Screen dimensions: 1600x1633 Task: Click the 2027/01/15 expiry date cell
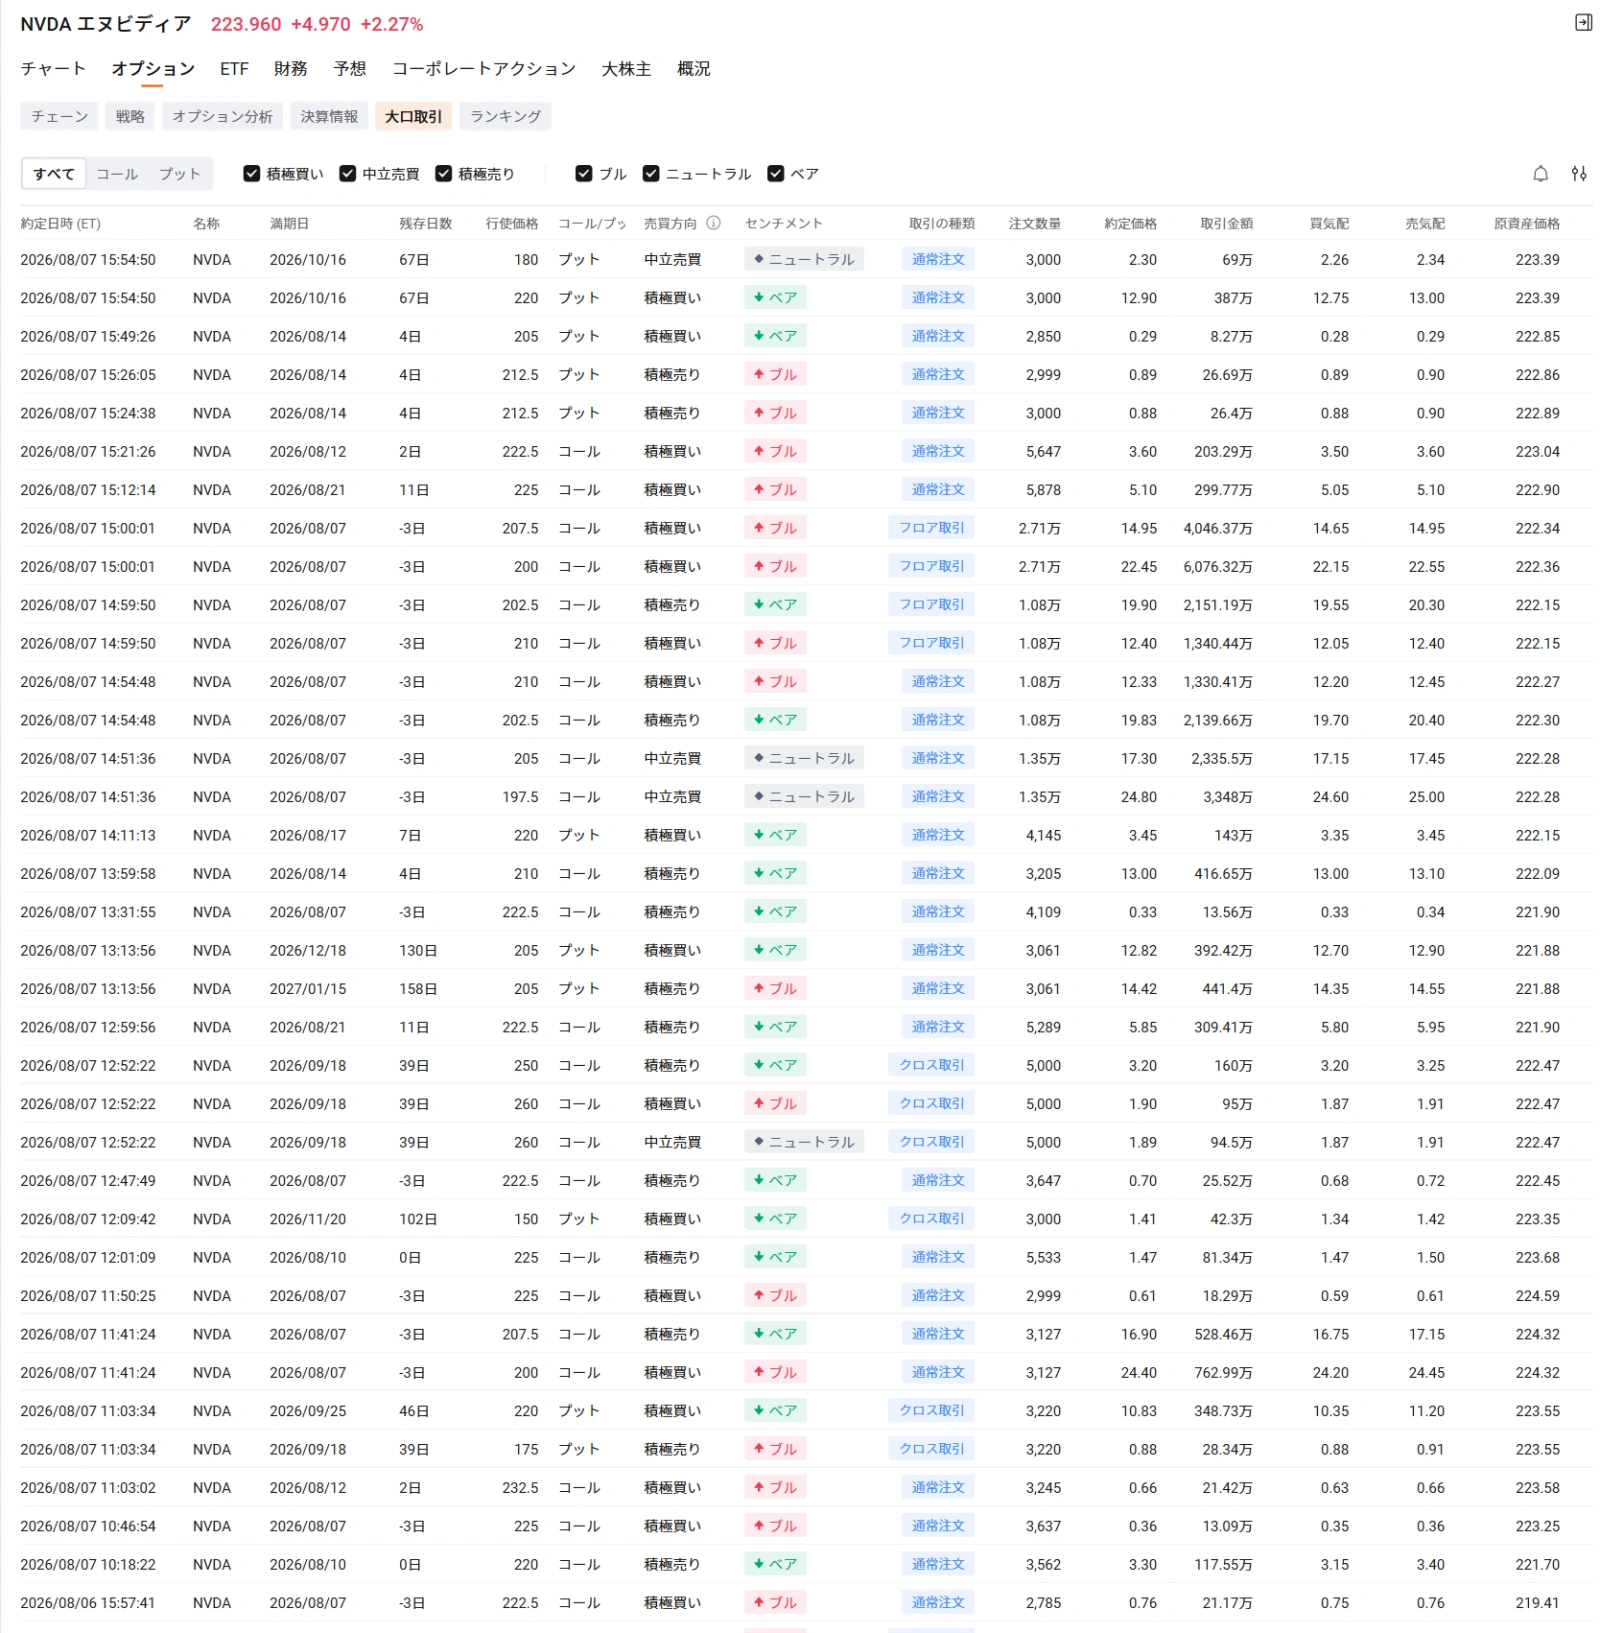click(308, 988)
